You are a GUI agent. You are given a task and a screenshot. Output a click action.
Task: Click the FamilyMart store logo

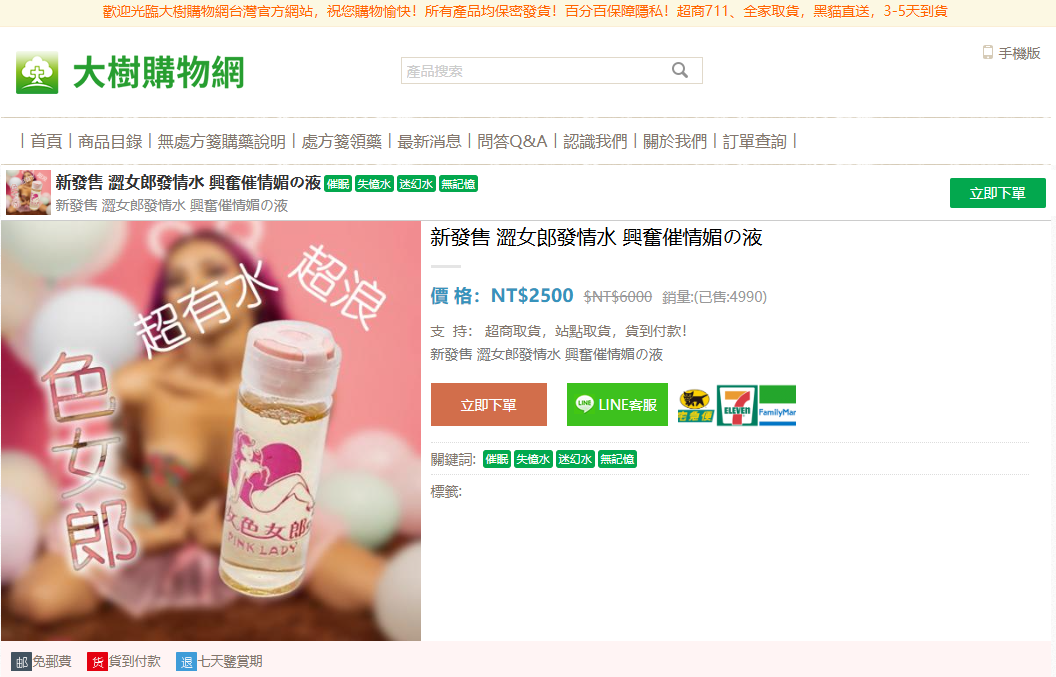coord(777,406)
